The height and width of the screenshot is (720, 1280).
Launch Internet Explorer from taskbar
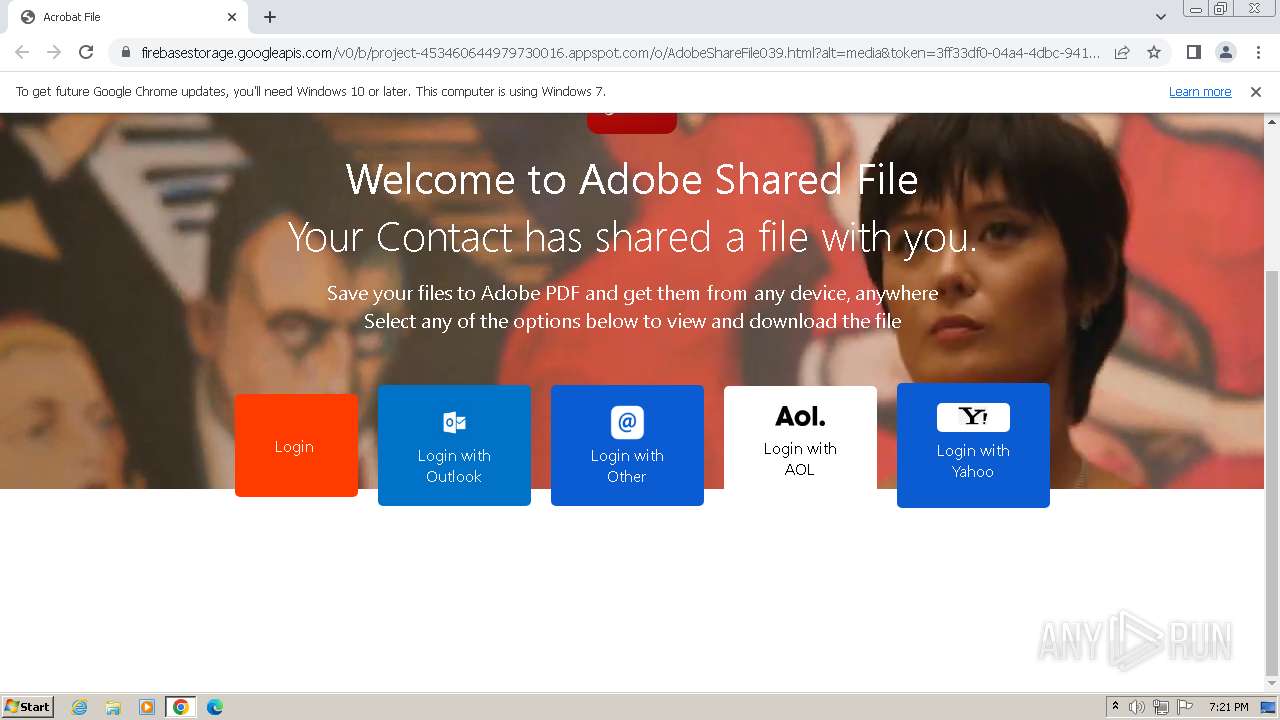coord(80,707)
